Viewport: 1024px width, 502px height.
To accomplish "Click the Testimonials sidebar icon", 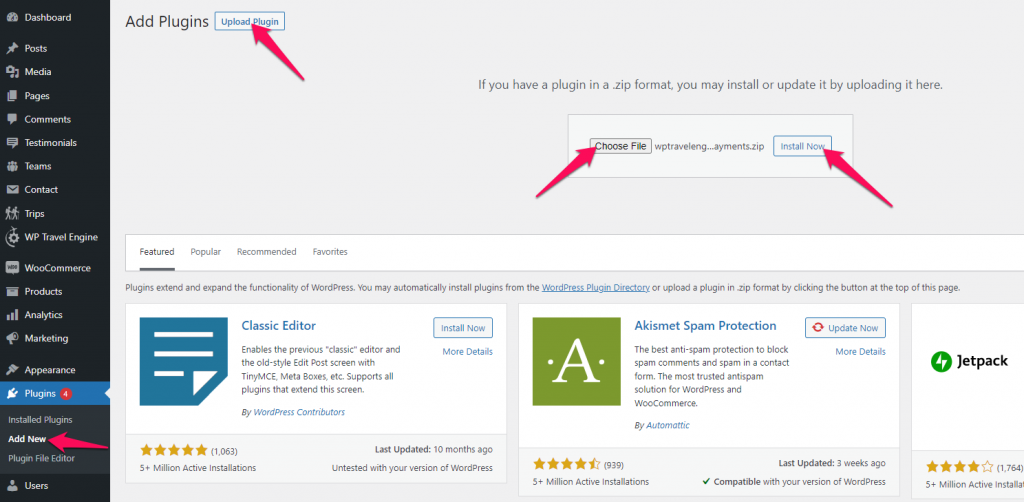I will click(x=12, y=143).
